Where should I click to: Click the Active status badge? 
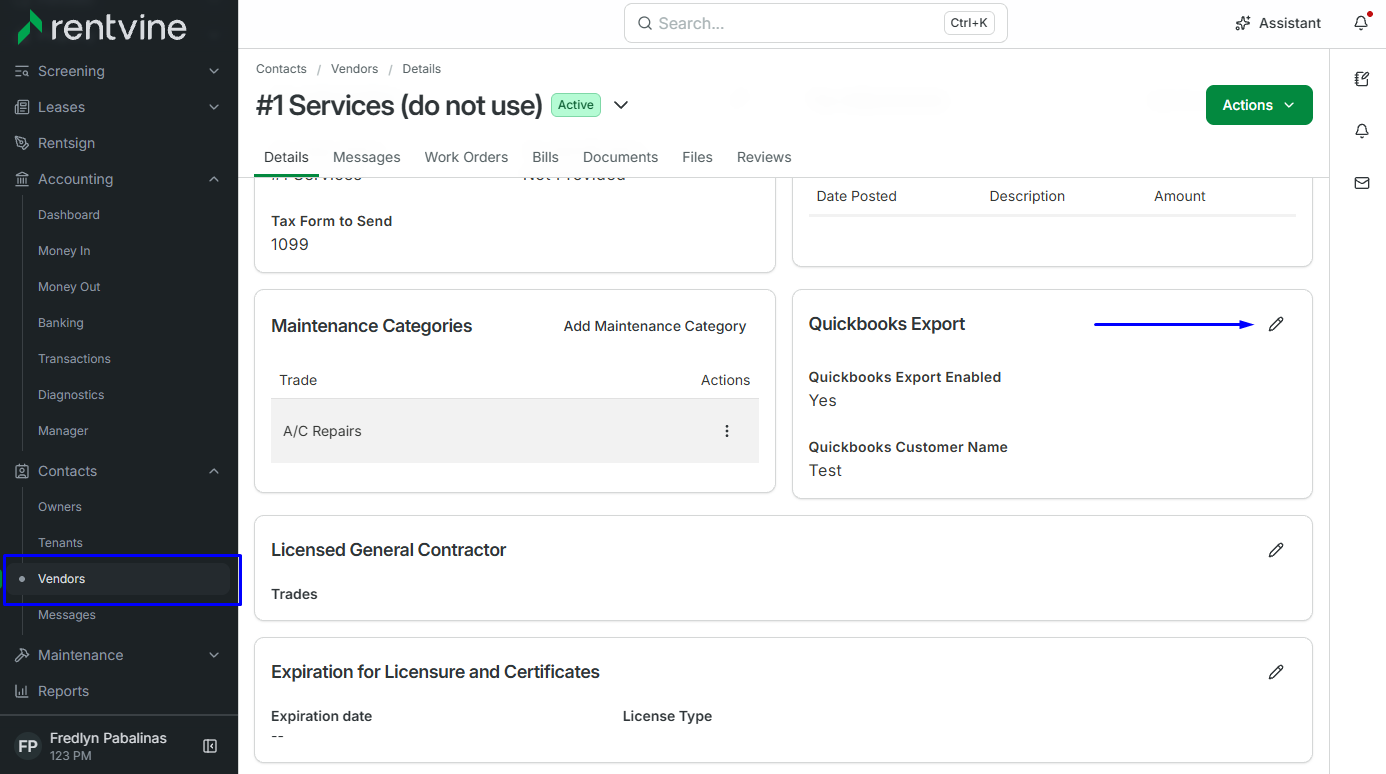click(576, 105)
